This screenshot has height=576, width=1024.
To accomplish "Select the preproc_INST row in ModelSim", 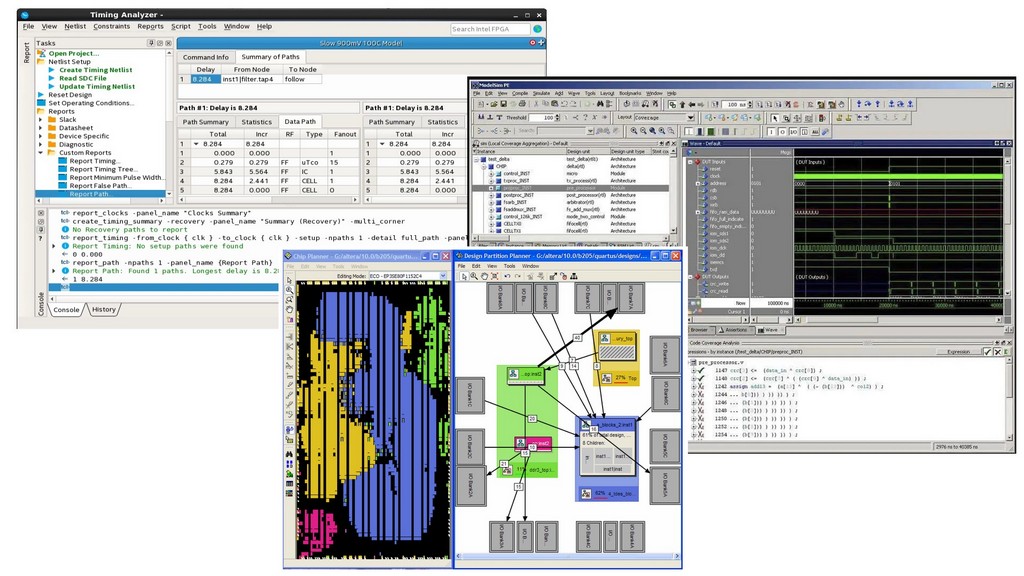I will tap(570, 188).
